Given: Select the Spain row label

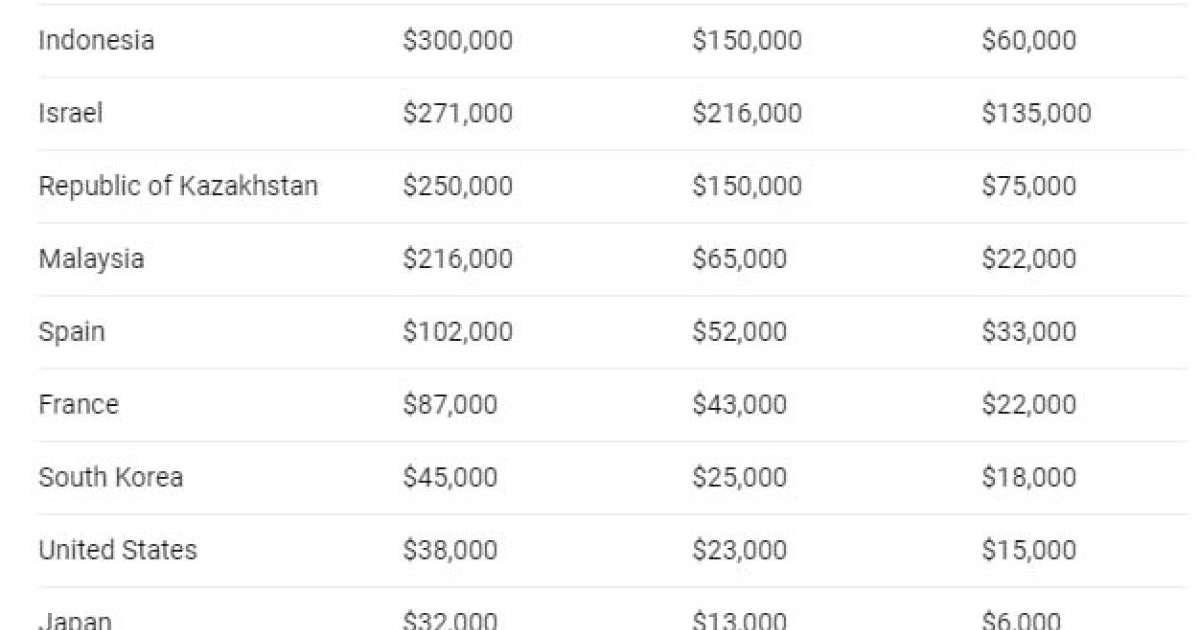Looking at the screenshot, I should coord(71,332).
